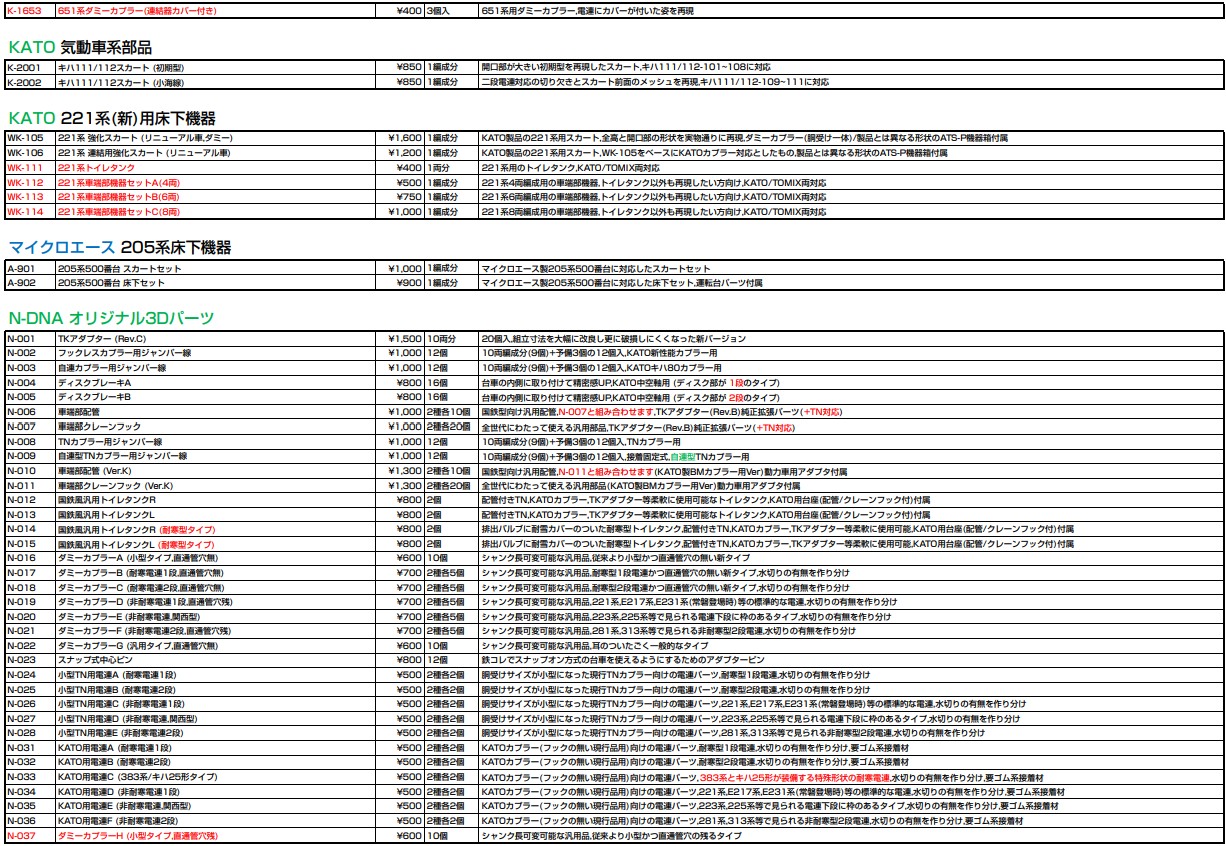The width and height of the screenshot is (1226, 846).
Task: Click 'KATO用電連D' product name
Action: pyautogui.click(x=87, y=792)
